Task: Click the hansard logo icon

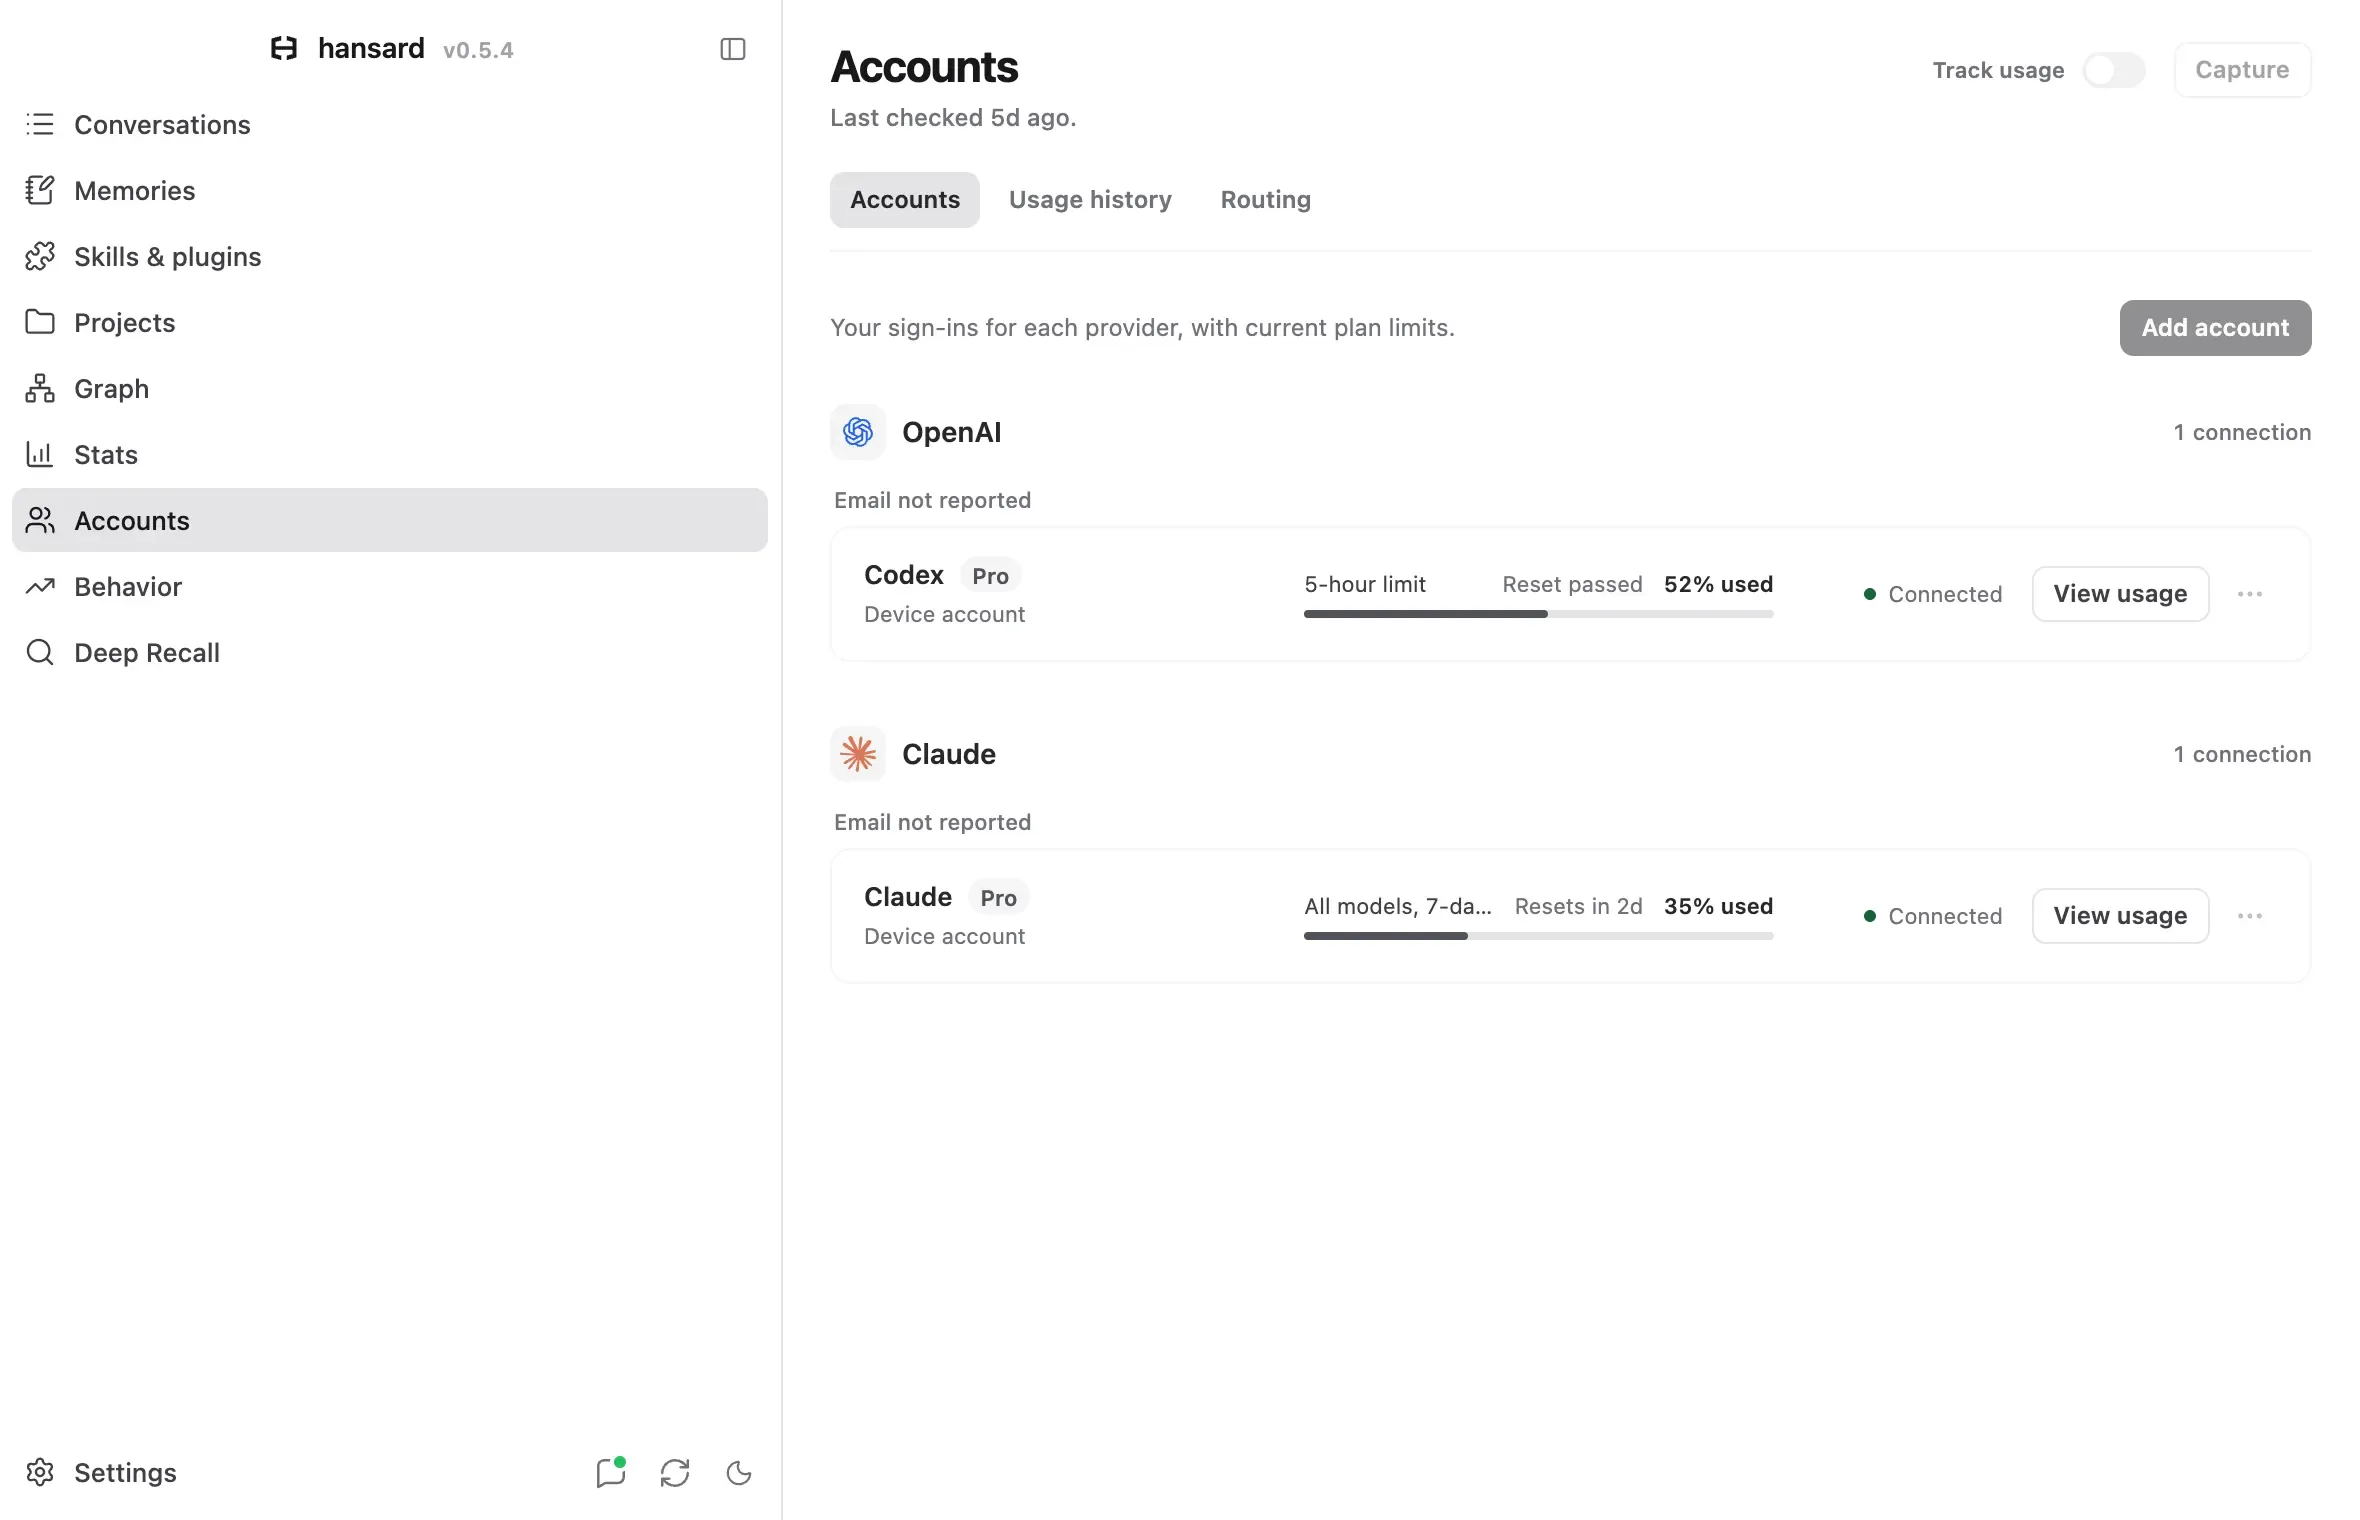Action: [284, 48]
